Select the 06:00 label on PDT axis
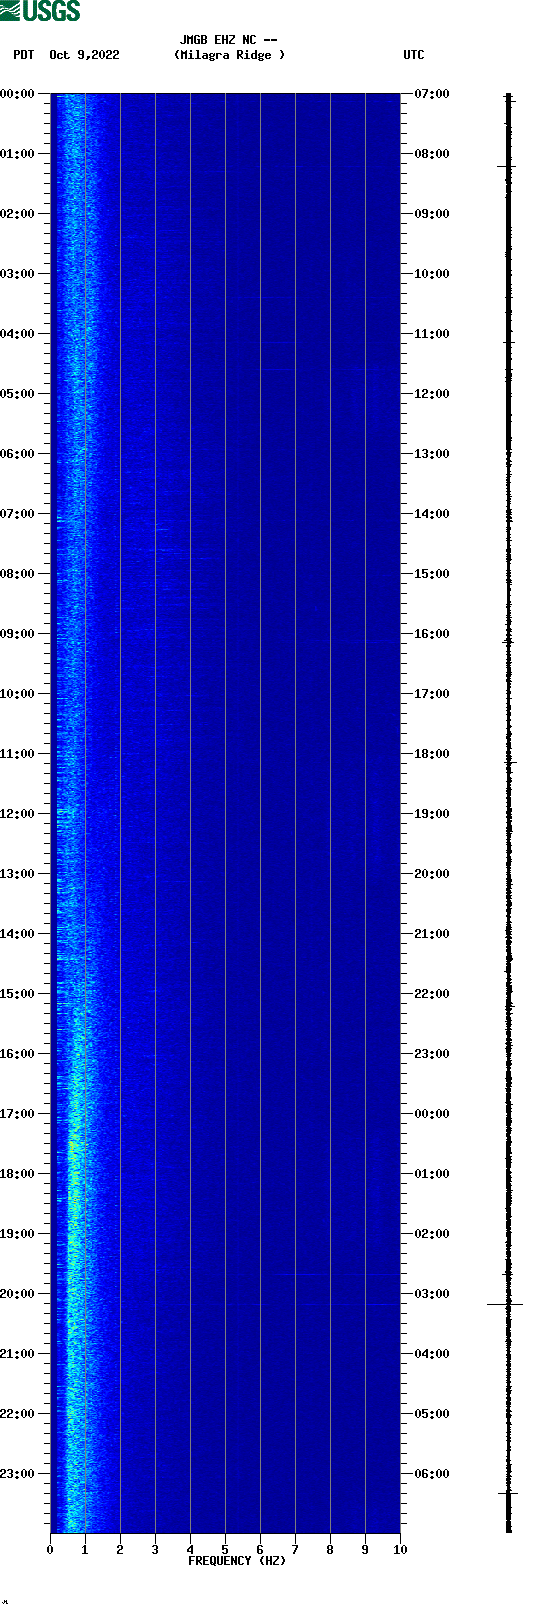 (x=18, y=454)
